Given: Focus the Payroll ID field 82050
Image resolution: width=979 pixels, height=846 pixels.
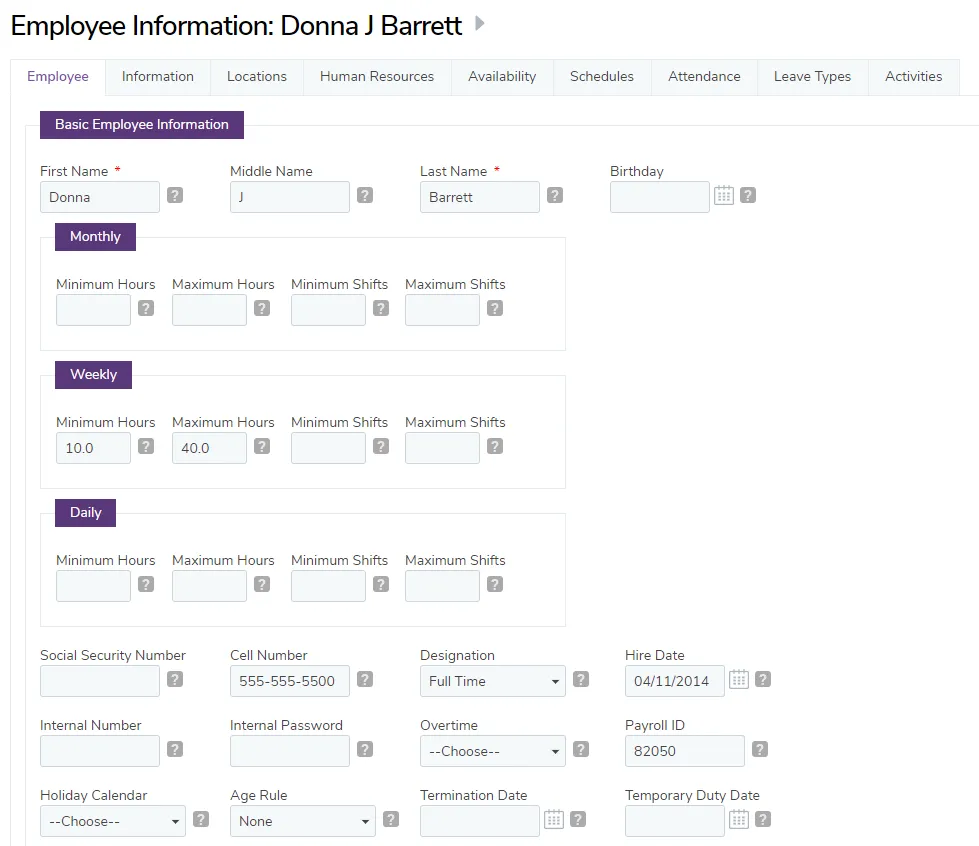Looking at the screenshot, I should pos(685,751).
